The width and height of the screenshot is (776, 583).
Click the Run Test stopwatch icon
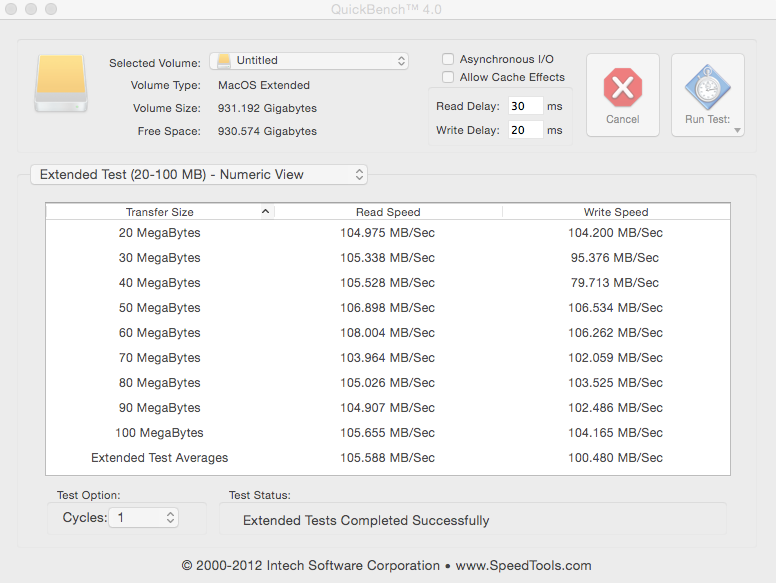pyautogui.click(x=707, y=88)
